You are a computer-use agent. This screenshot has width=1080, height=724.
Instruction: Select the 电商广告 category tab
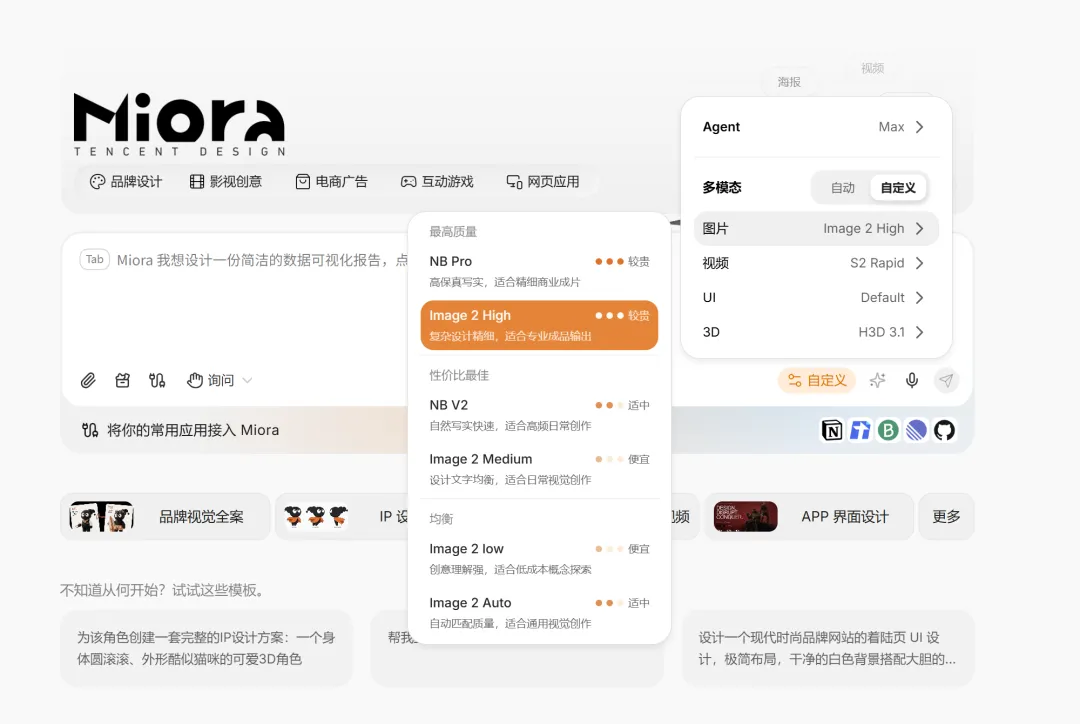(331, 182)
